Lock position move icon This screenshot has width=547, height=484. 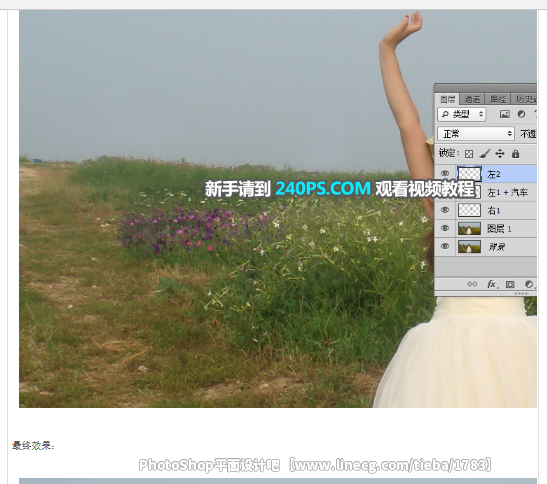click(x=500, y=154)
